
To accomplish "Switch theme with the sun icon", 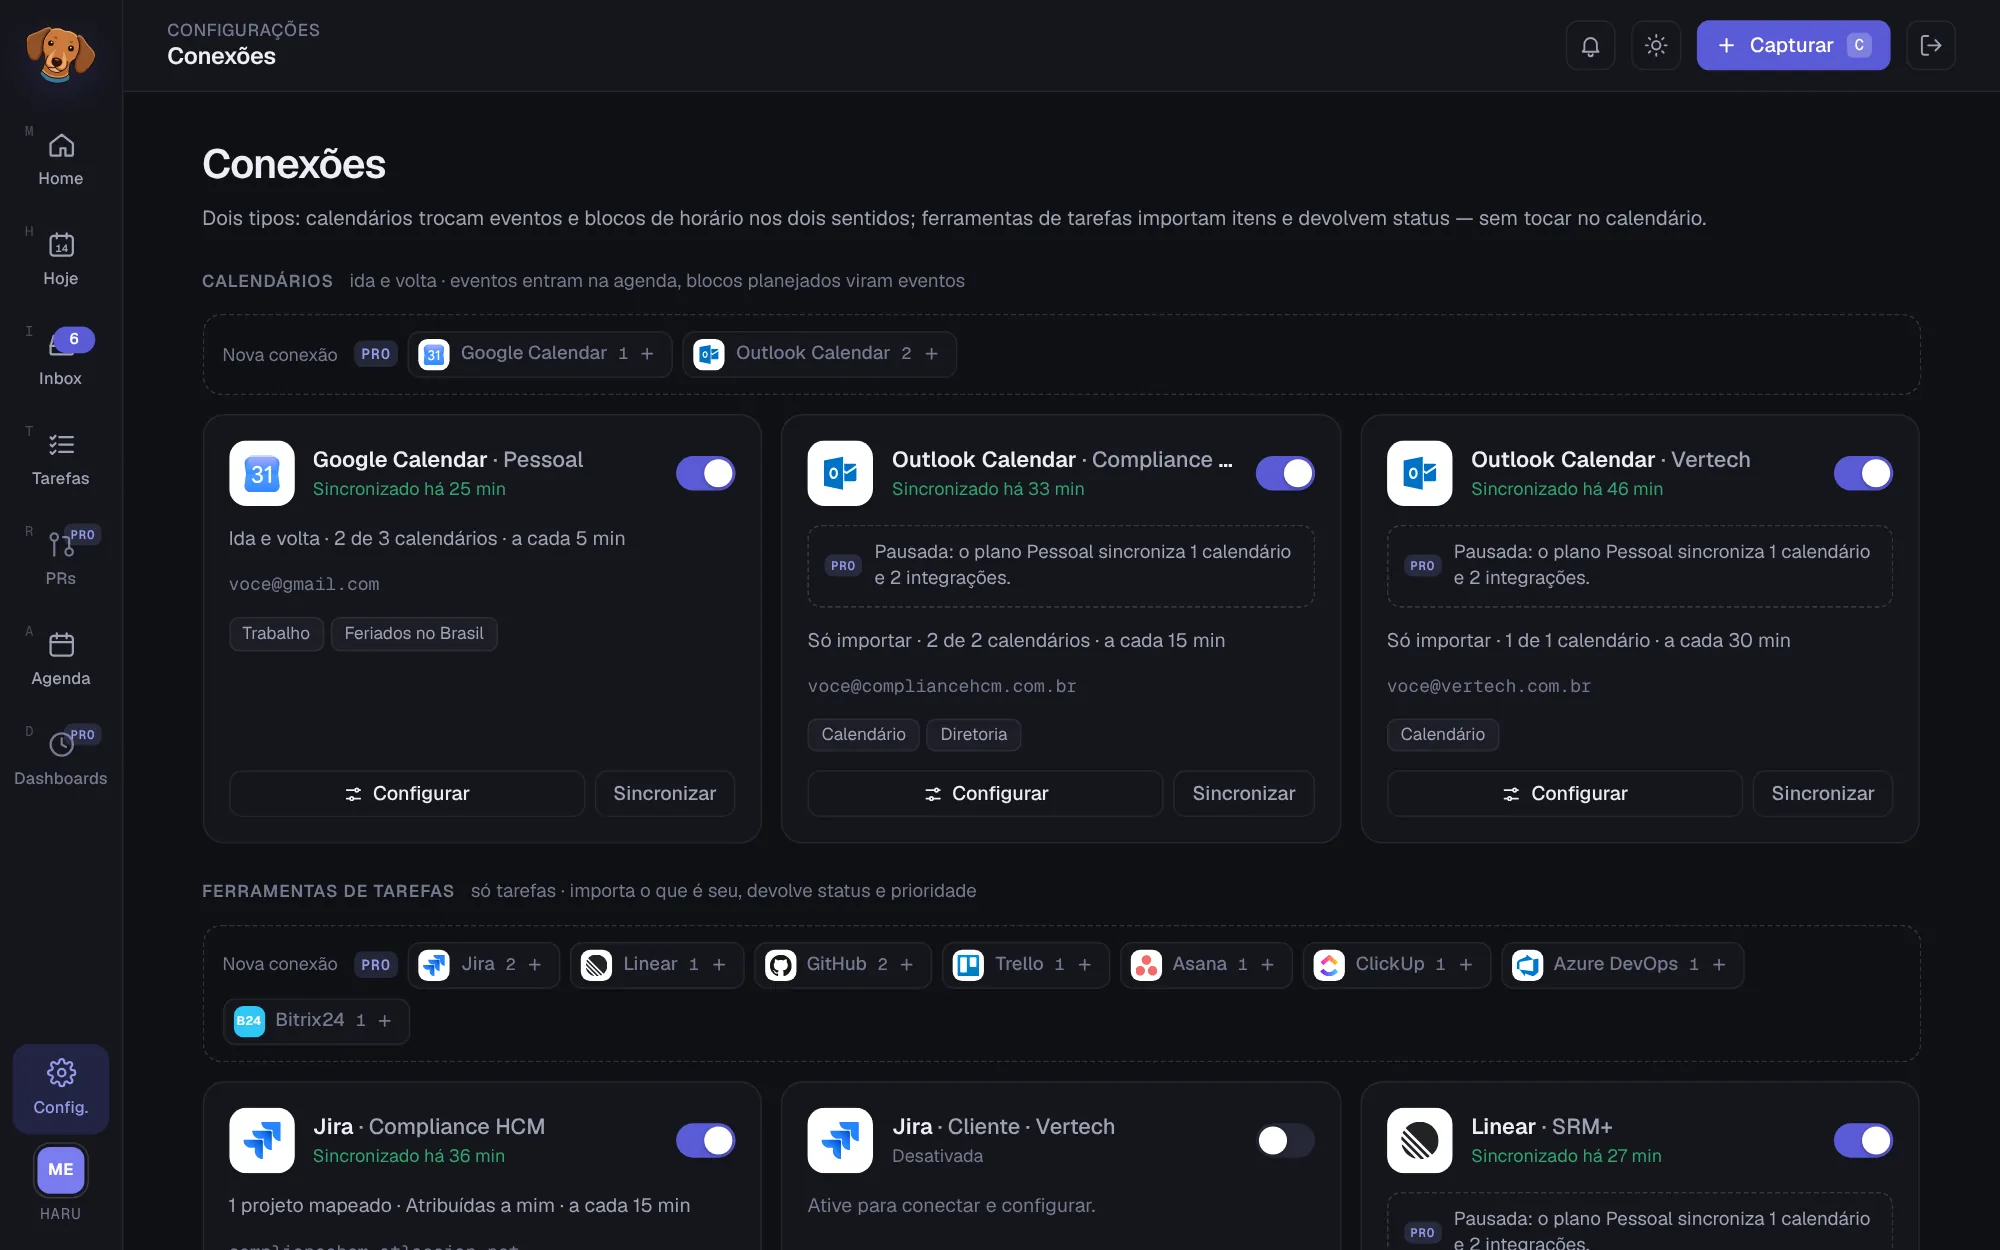I will (x=1656, y=46).
